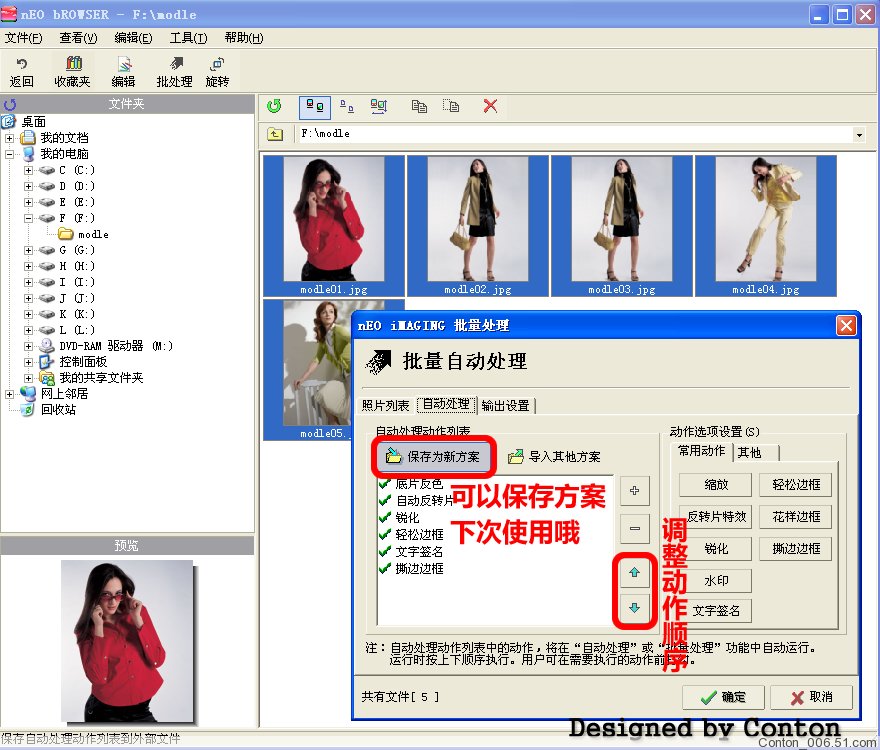880x750 pixels.
Task: Toggle the 撕边边框 action checkmark in list
Action: click(x=384, y=568)
